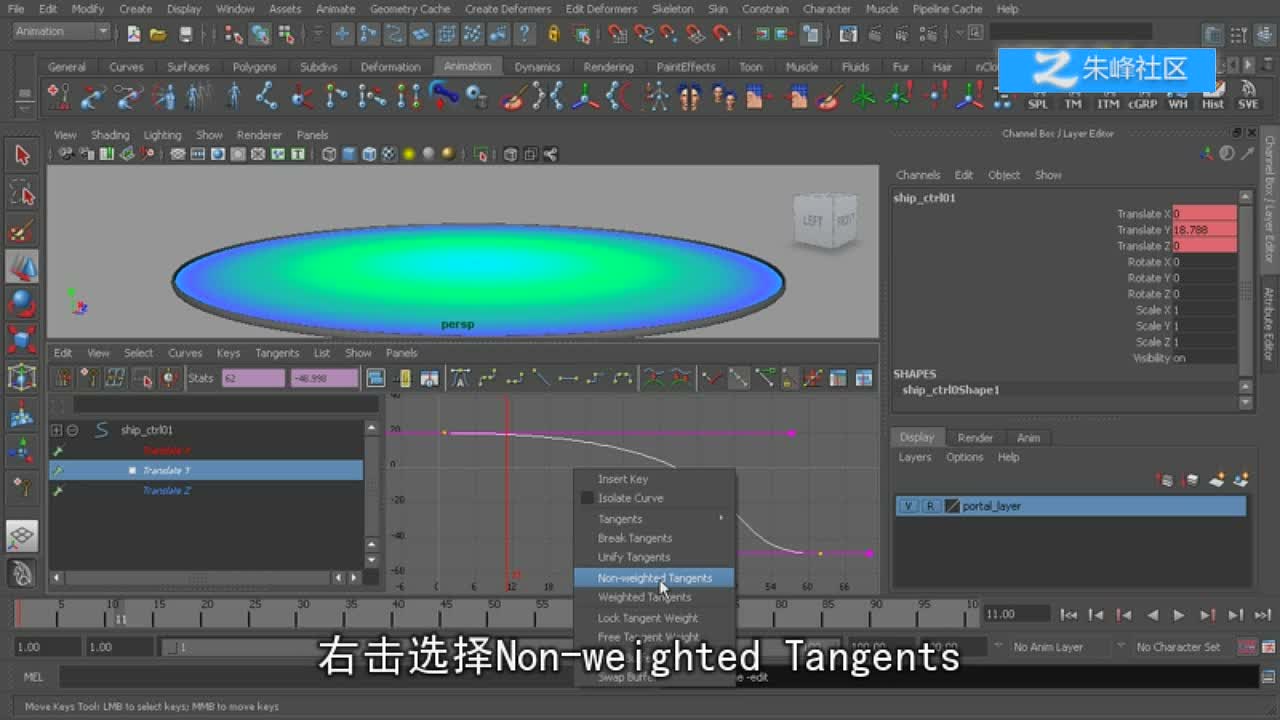This screenshot has width=1280, height=720.
Task: Toggle Isolate Curve checkbox in context menu
Action: point(587,498)
